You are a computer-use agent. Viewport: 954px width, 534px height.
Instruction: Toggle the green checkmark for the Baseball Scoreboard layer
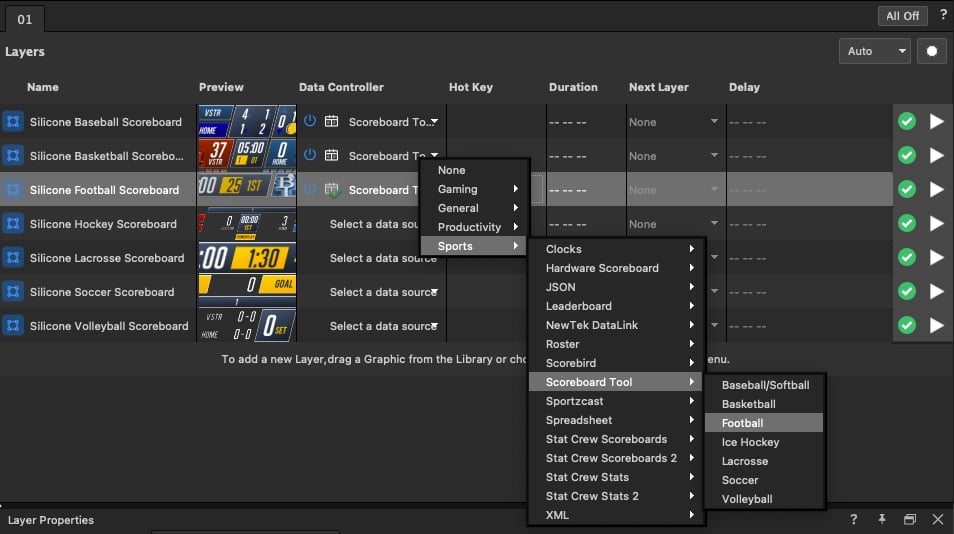(907, 121)
